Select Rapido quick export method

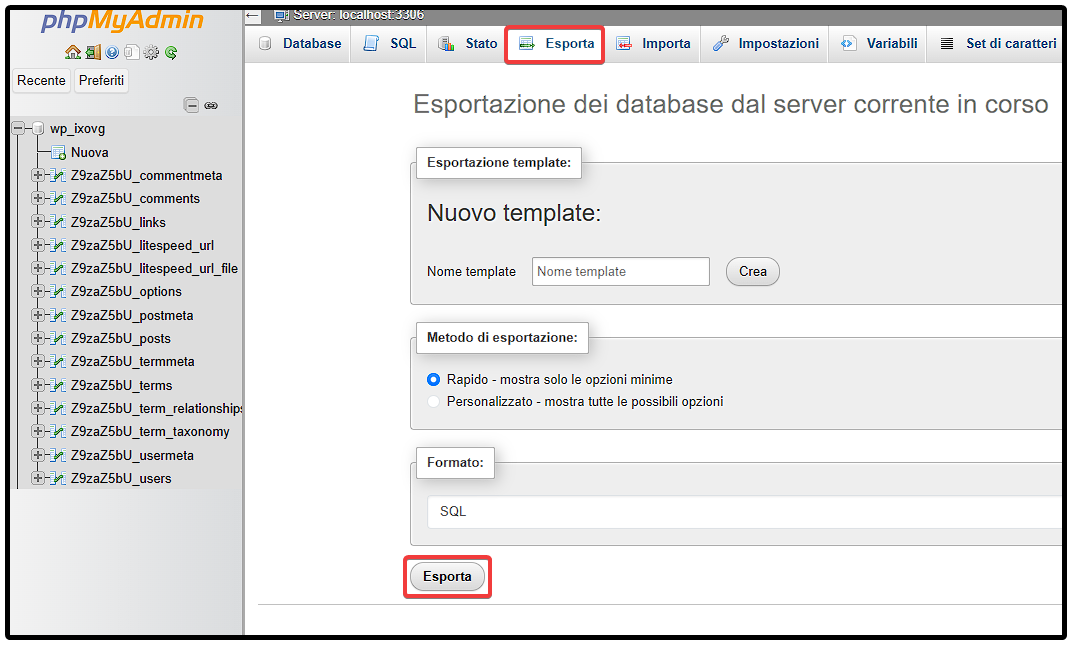point(433,380)
